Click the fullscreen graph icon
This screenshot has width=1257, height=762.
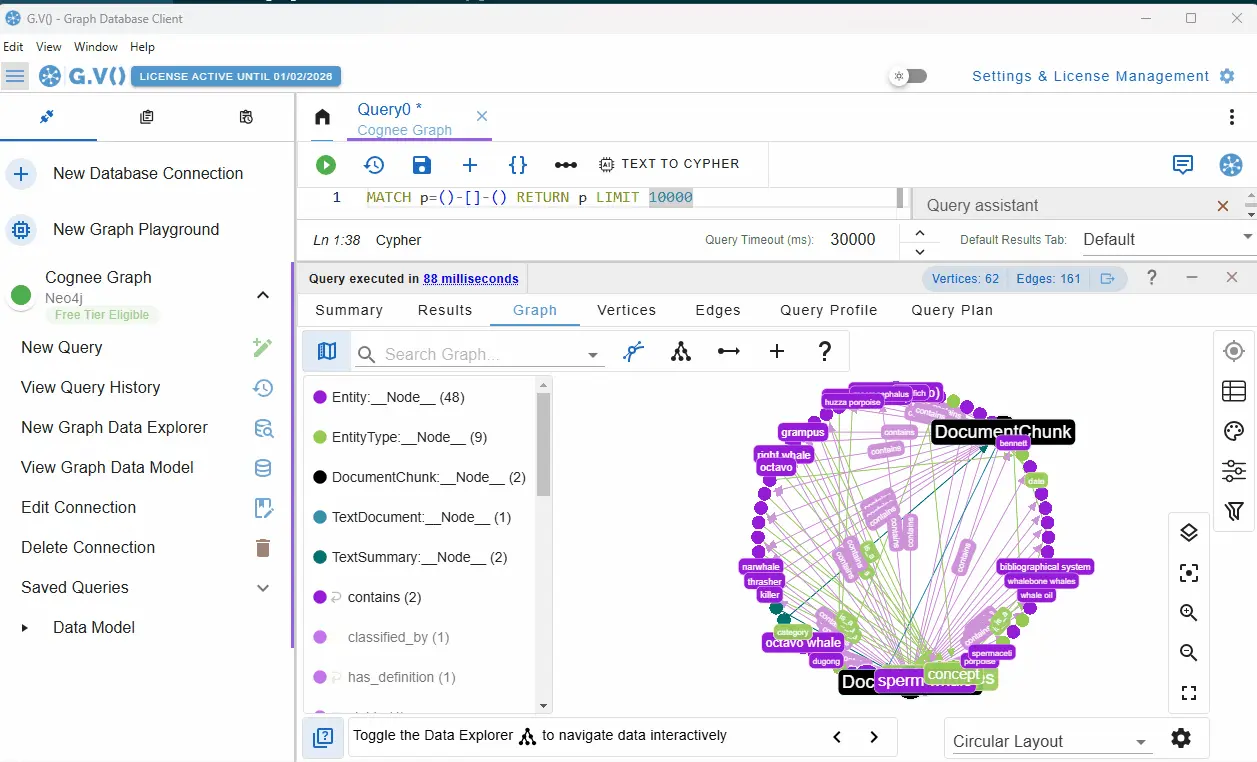click(1189, 693)
